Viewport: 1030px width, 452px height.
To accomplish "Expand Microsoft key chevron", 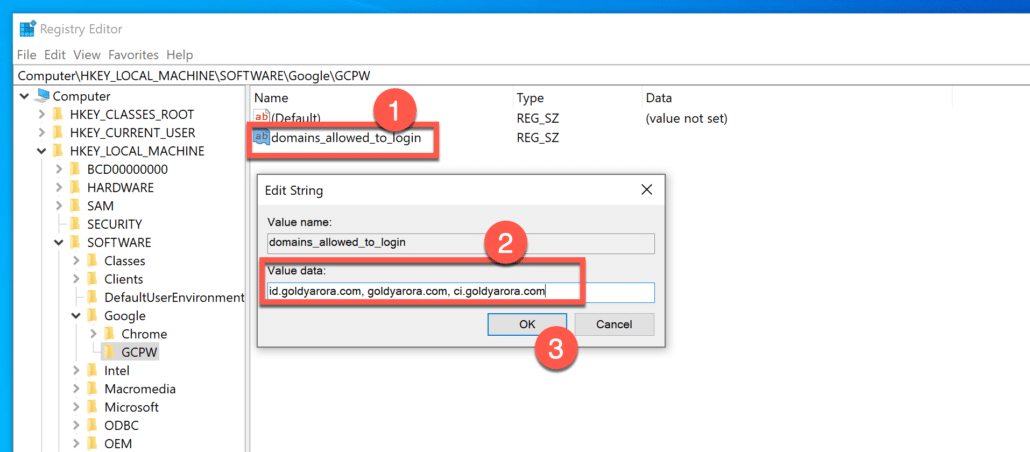I will [76, 407].
